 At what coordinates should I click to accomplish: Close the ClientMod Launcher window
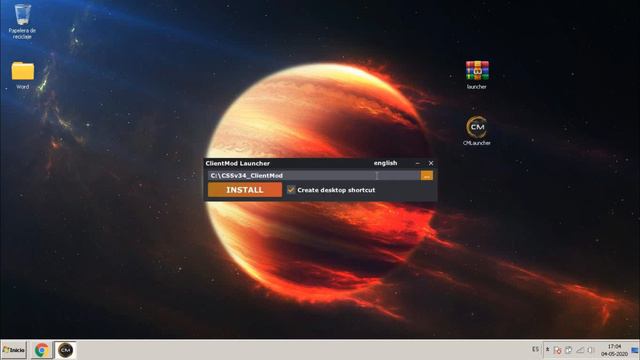tap(431, 163)
